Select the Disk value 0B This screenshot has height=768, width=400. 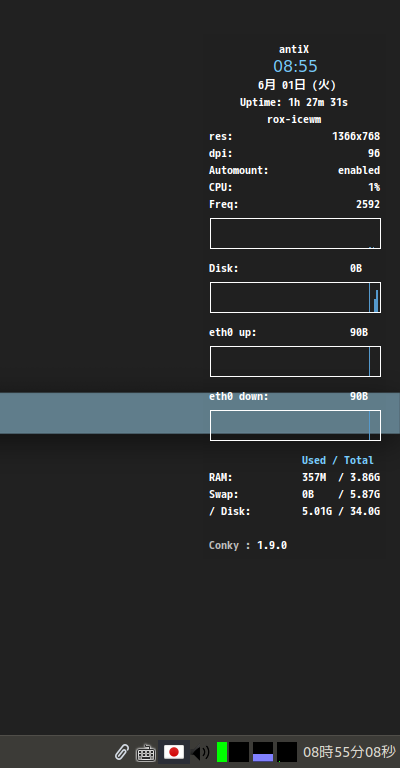tap(356, 268)
